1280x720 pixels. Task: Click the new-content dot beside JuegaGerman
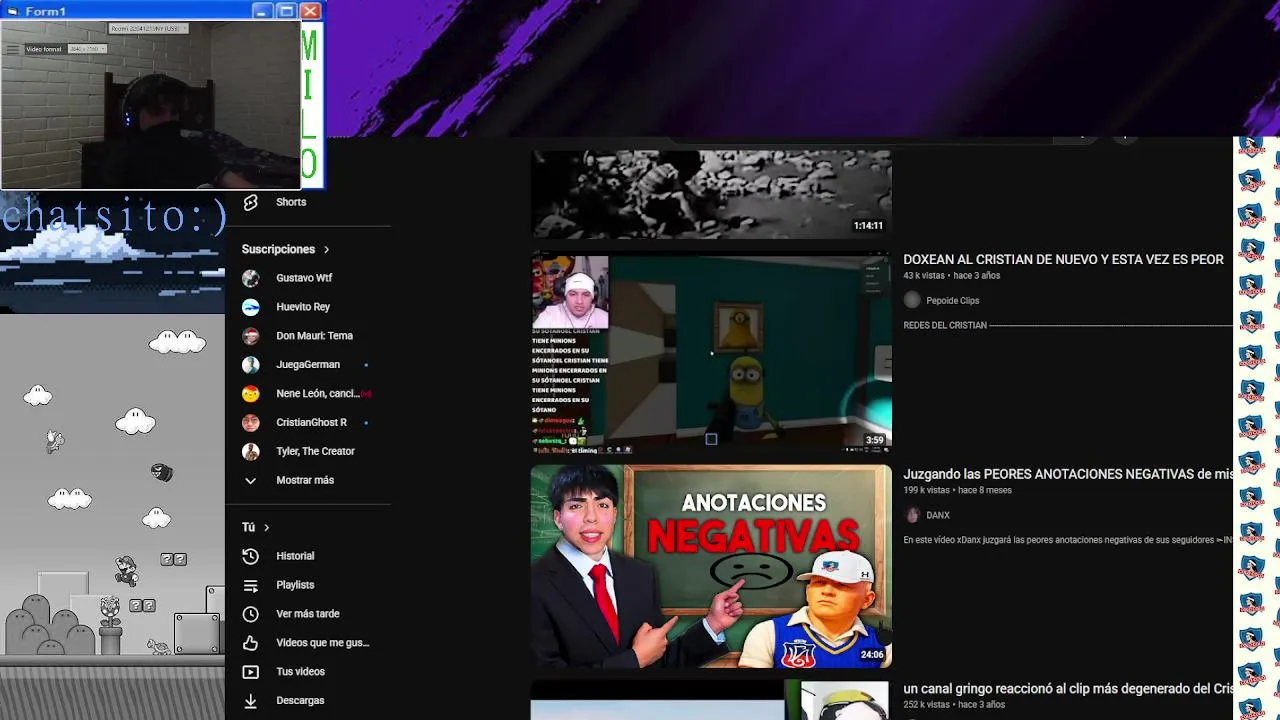coord(366,365)
